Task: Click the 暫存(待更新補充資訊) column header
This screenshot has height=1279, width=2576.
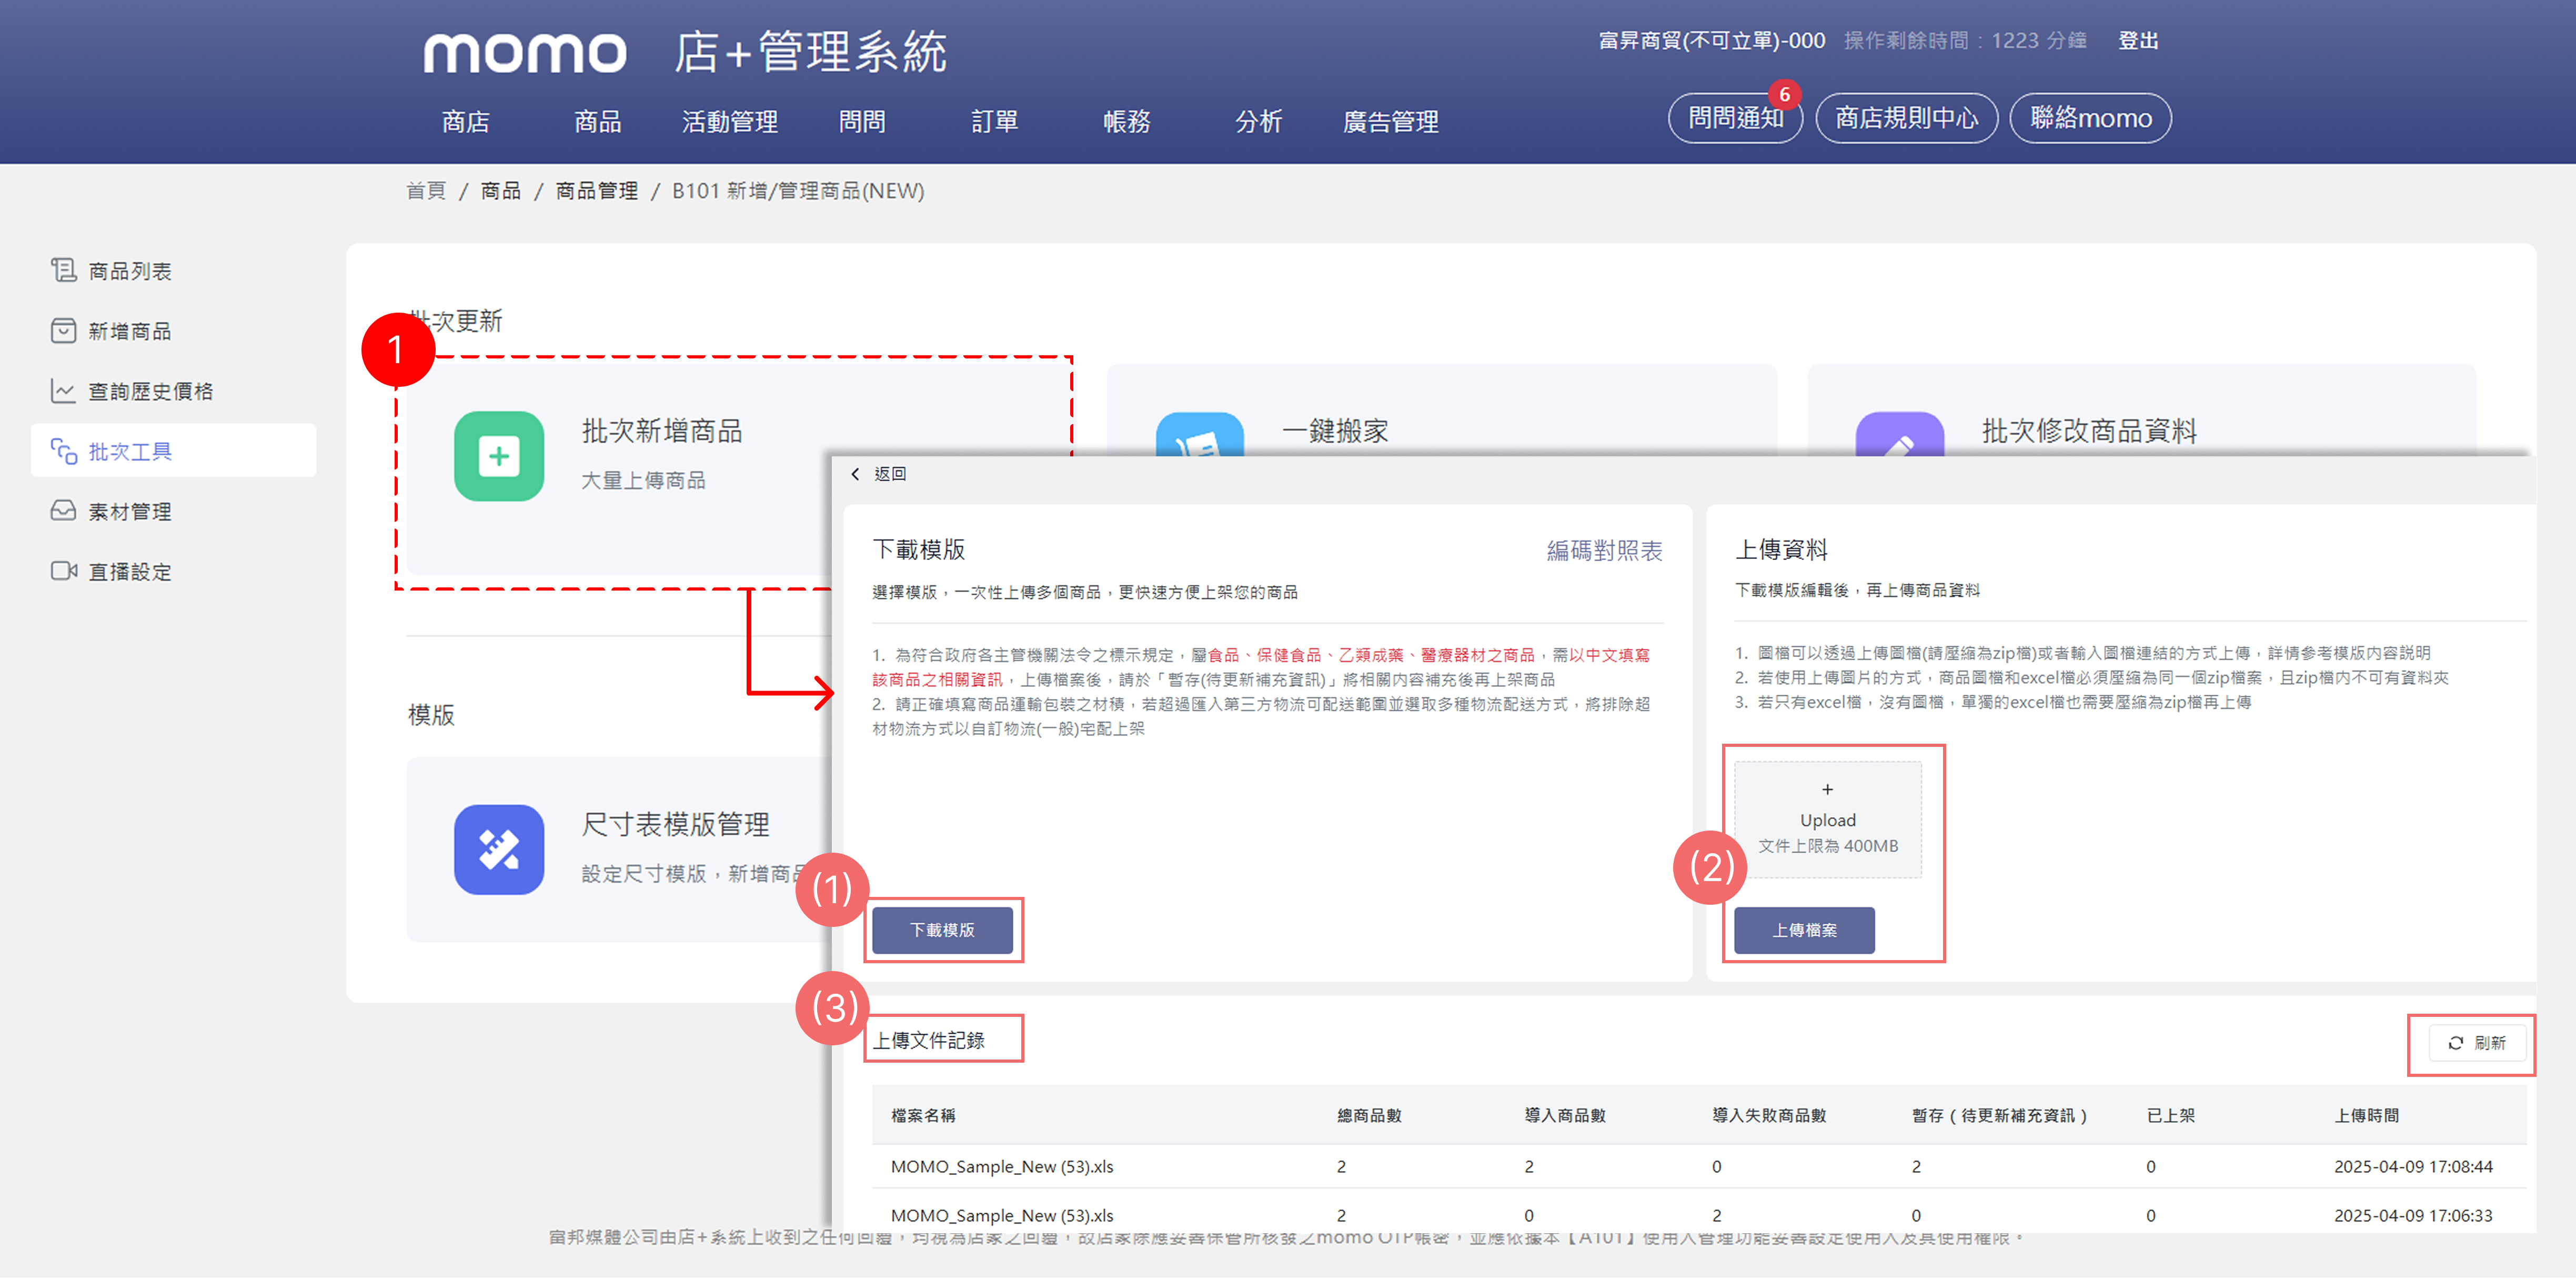Action: pos(1999,1116)
